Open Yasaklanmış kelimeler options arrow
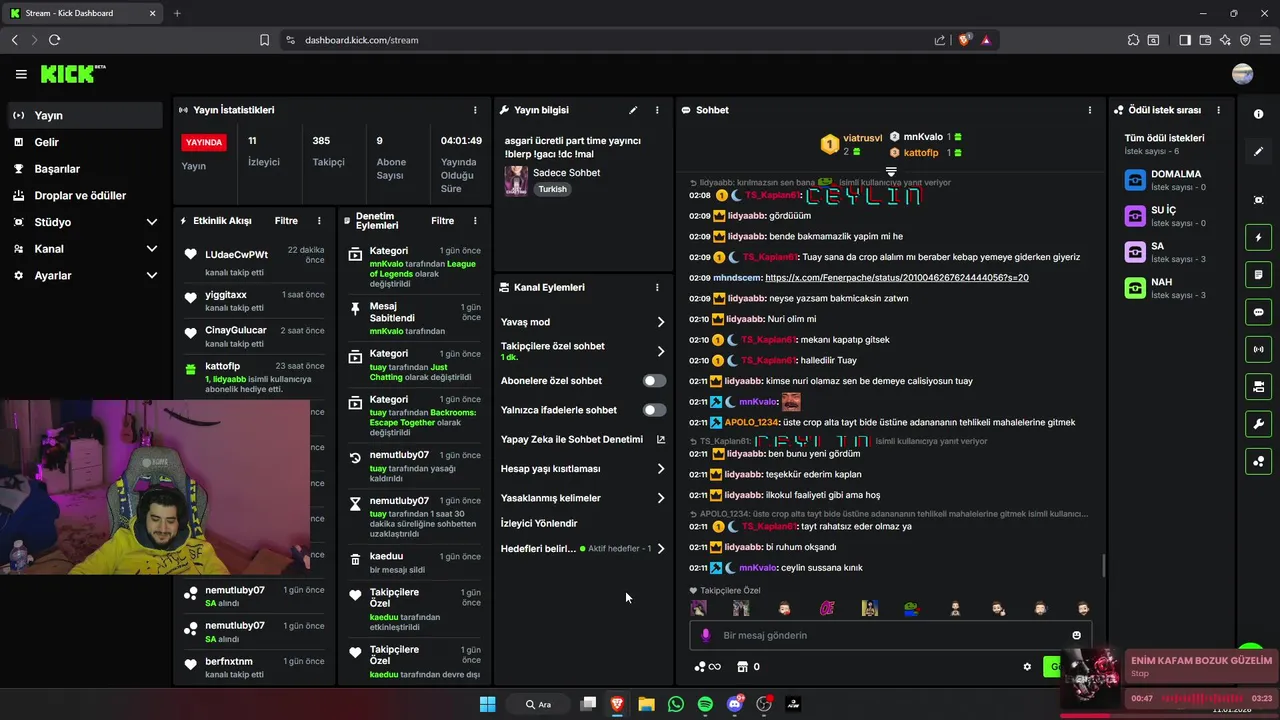The height and width of the screenshot is (720, 1280). pos(661,498)
